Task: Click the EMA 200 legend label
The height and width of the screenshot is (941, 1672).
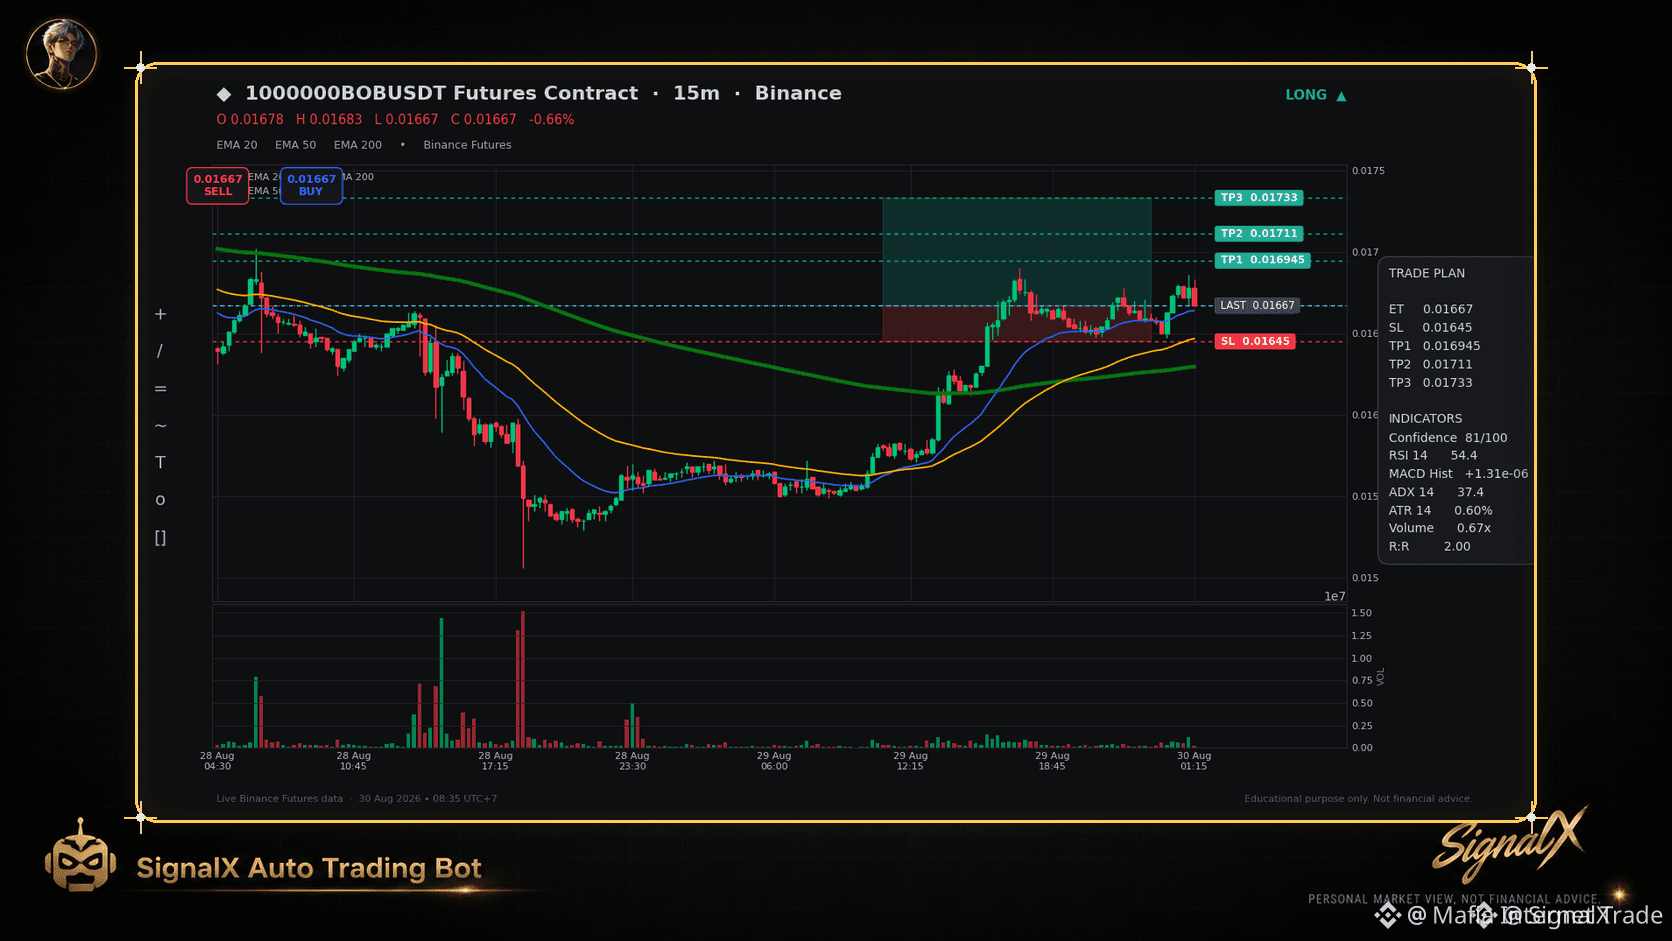Action: tap(357, 145)
